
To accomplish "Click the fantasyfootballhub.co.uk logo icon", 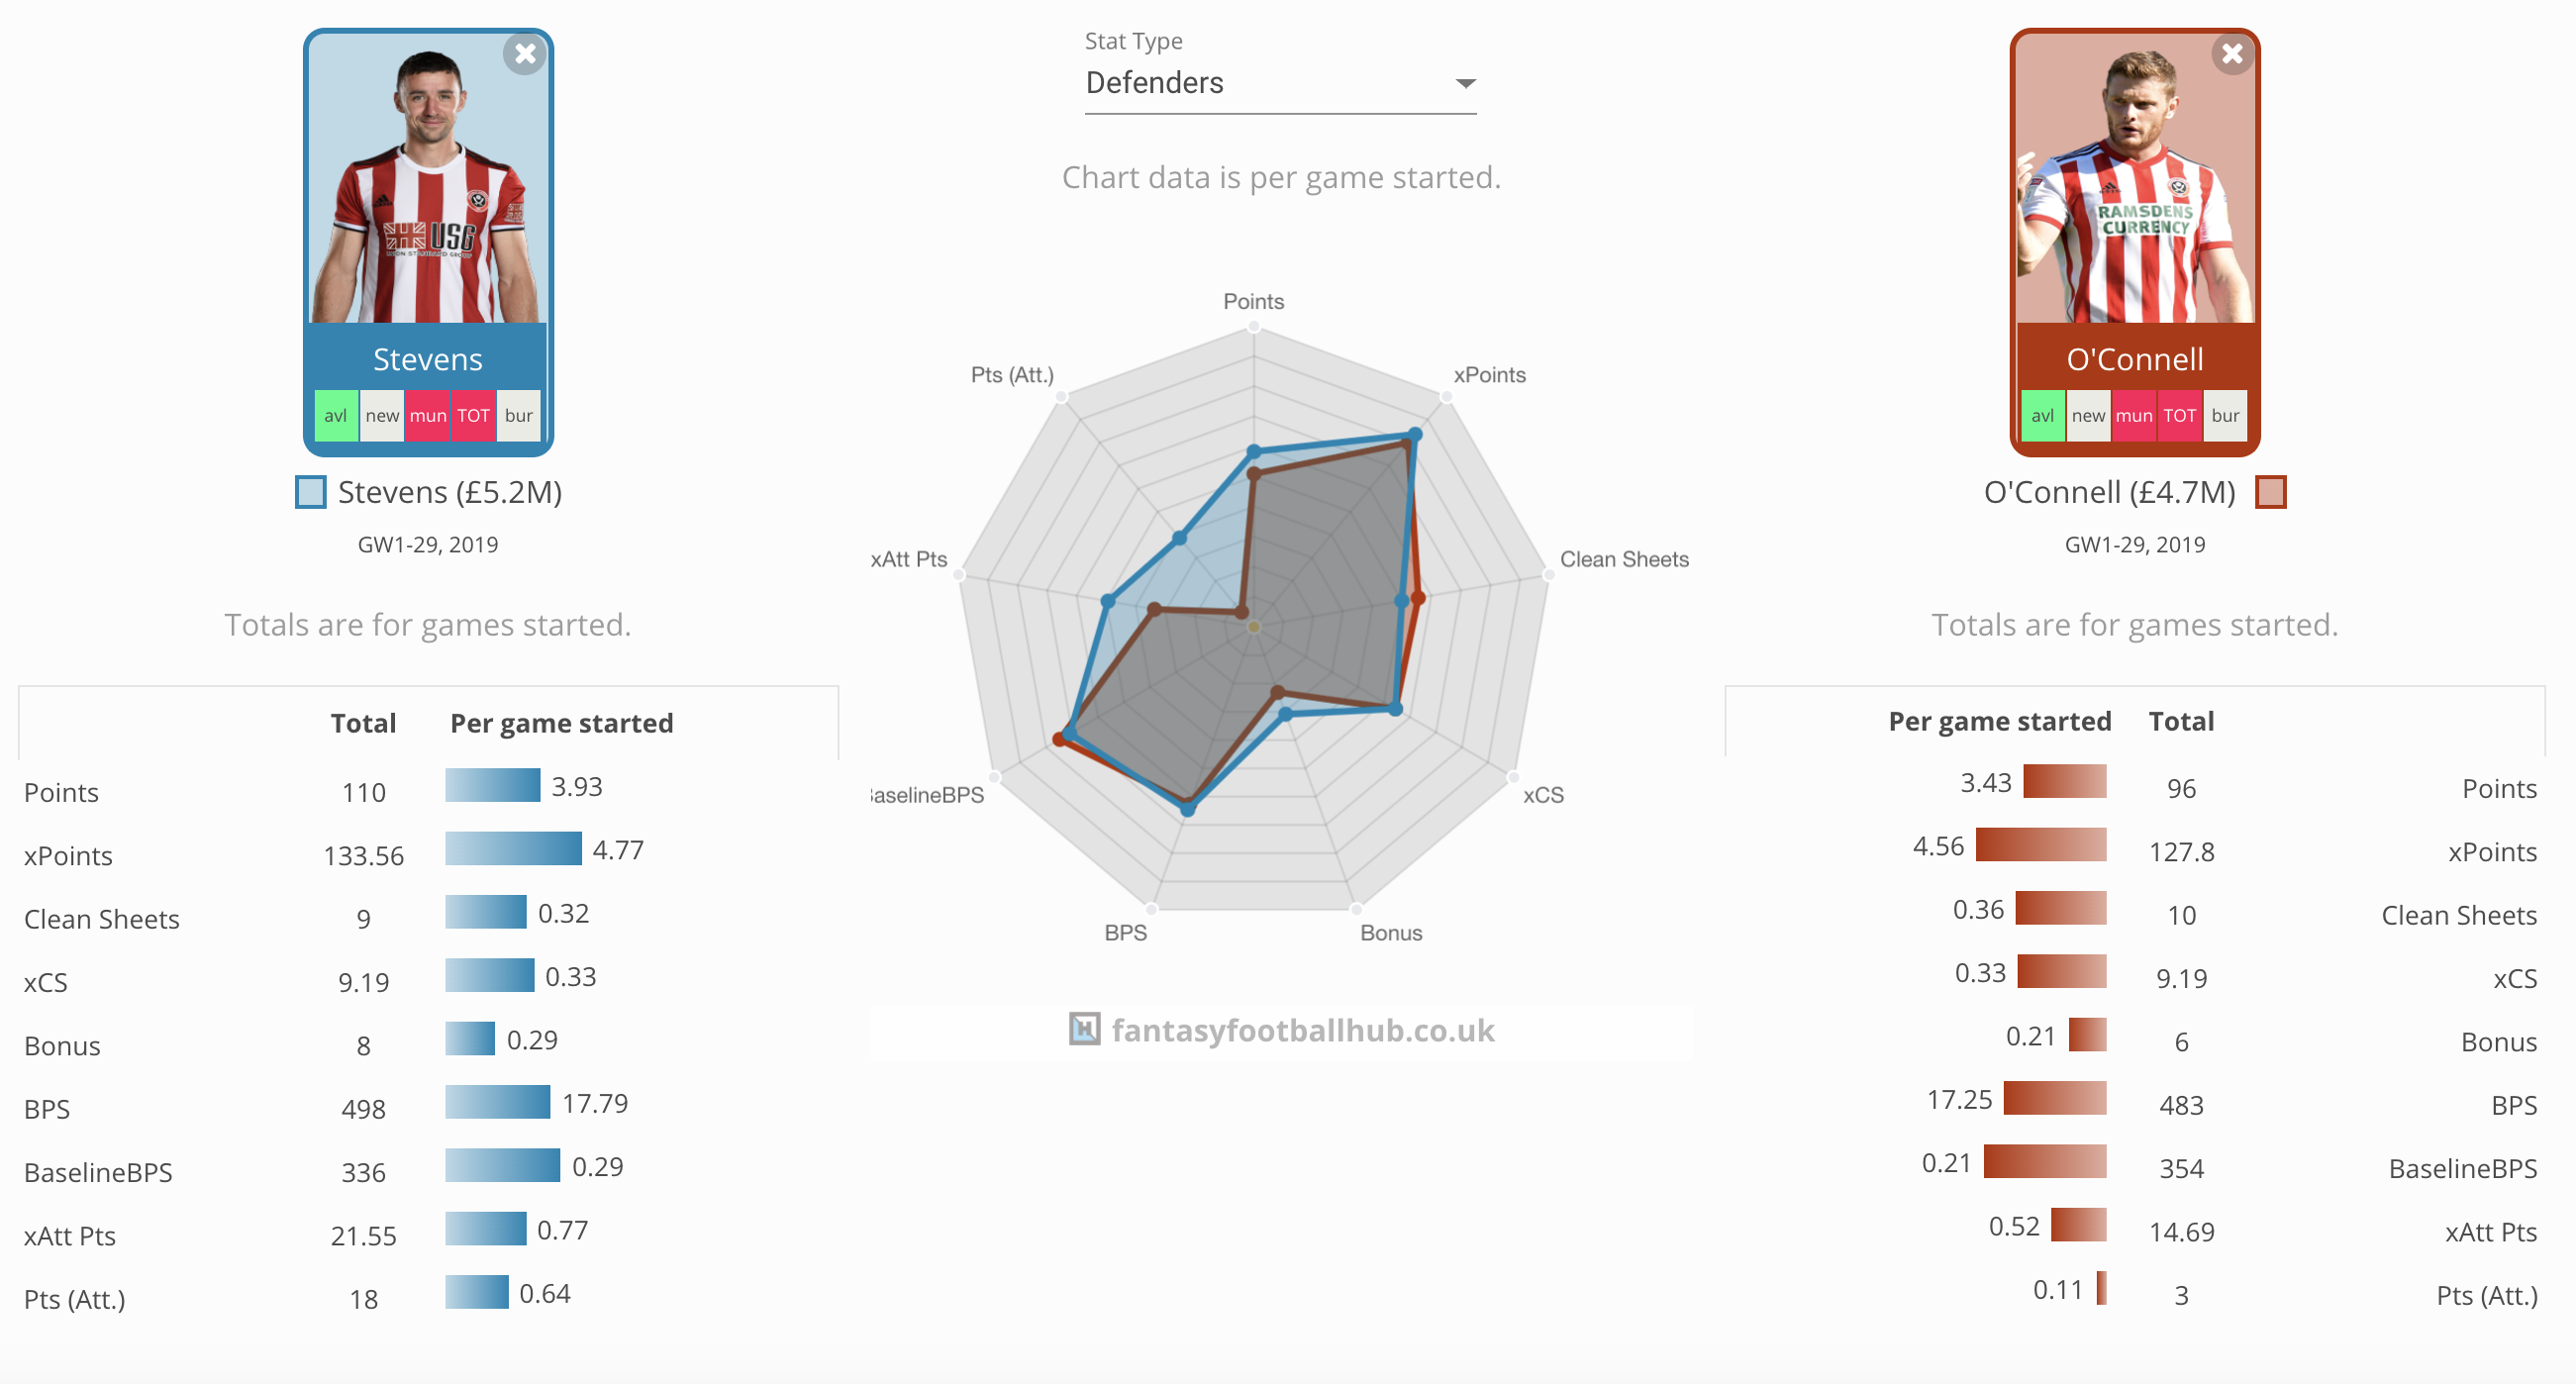I will coord(1084,1029).
